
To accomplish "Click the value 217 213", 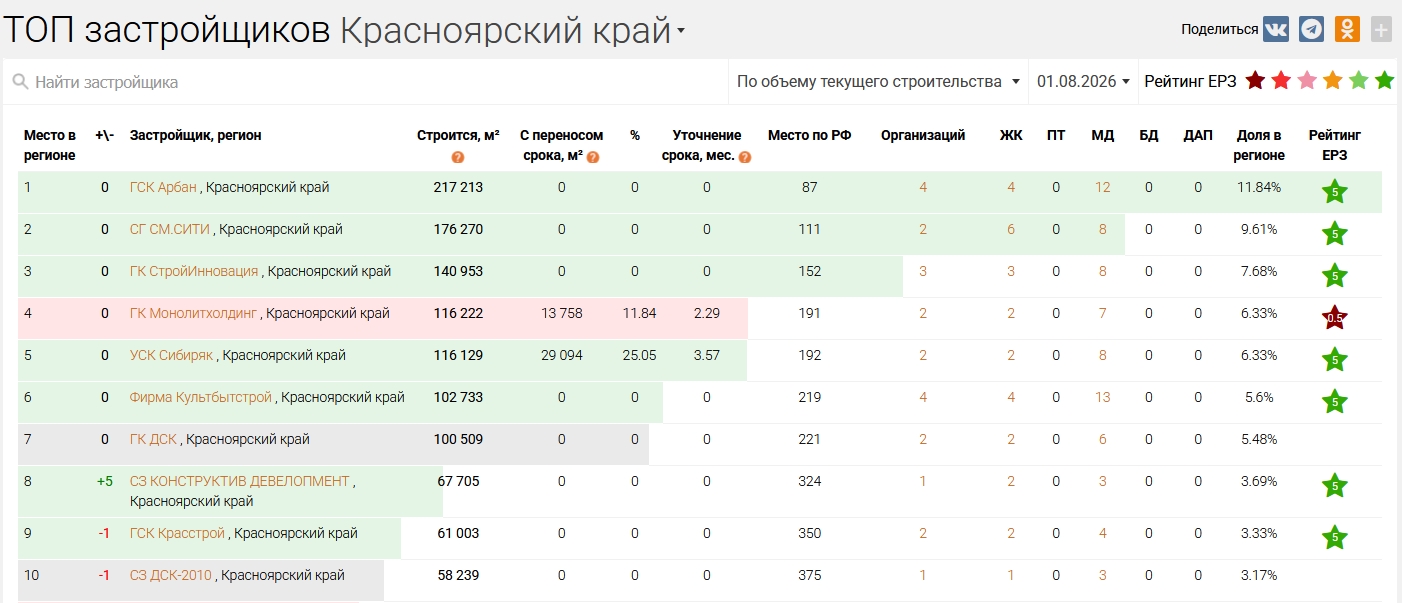I will pos(458,187).
